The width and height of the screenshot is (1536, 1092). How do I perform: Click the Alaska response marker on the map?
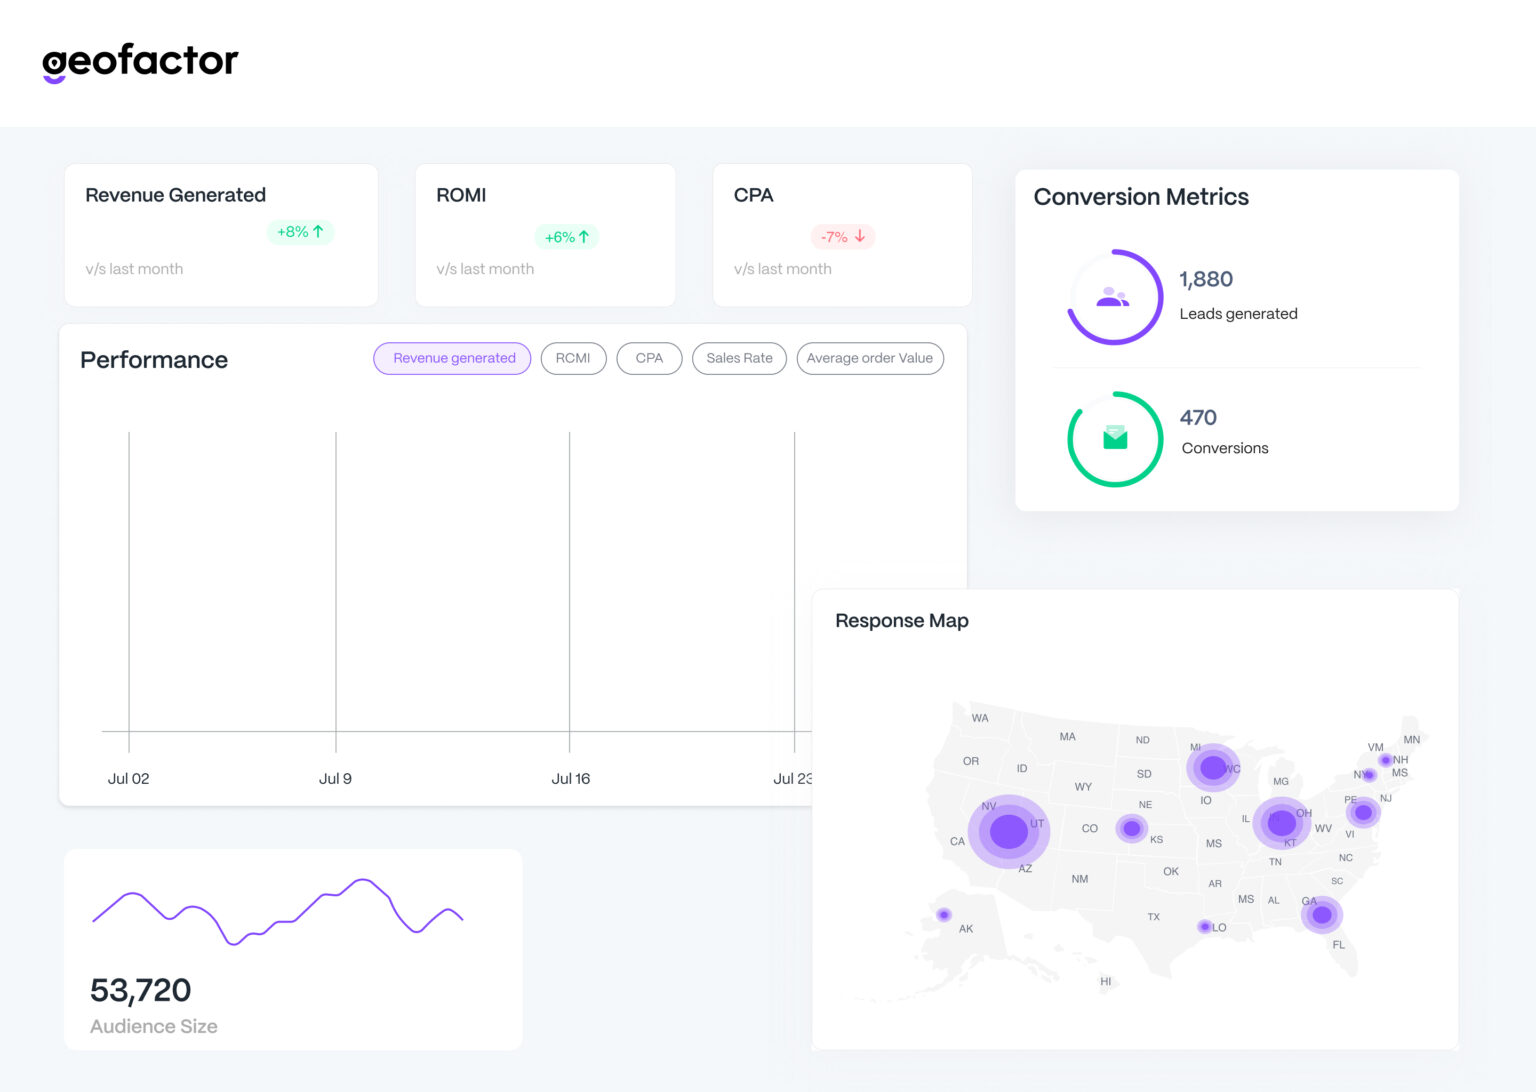943,914
